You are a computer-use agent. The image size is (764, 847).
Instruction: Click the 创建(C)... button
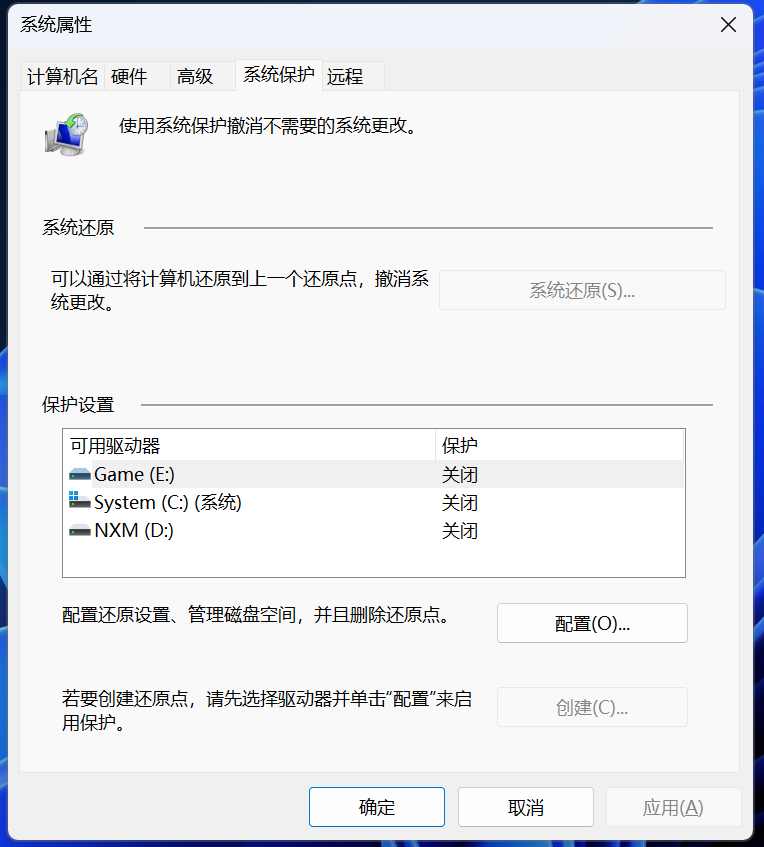[592, 707]
